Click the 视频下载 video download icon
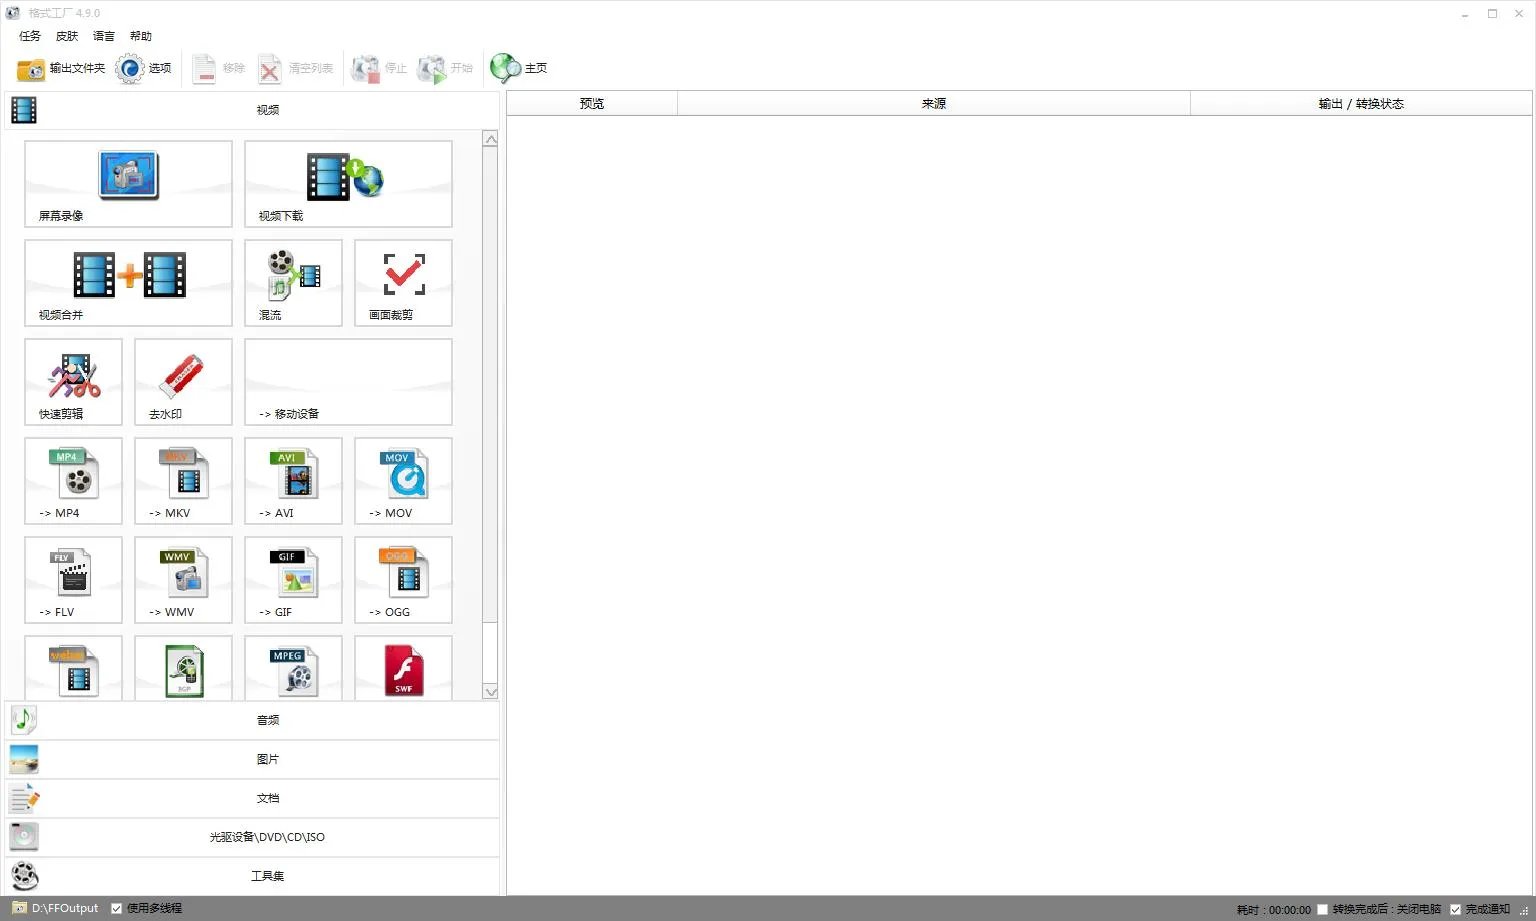Screen dimensions: 1536x921 click(347, 183)
